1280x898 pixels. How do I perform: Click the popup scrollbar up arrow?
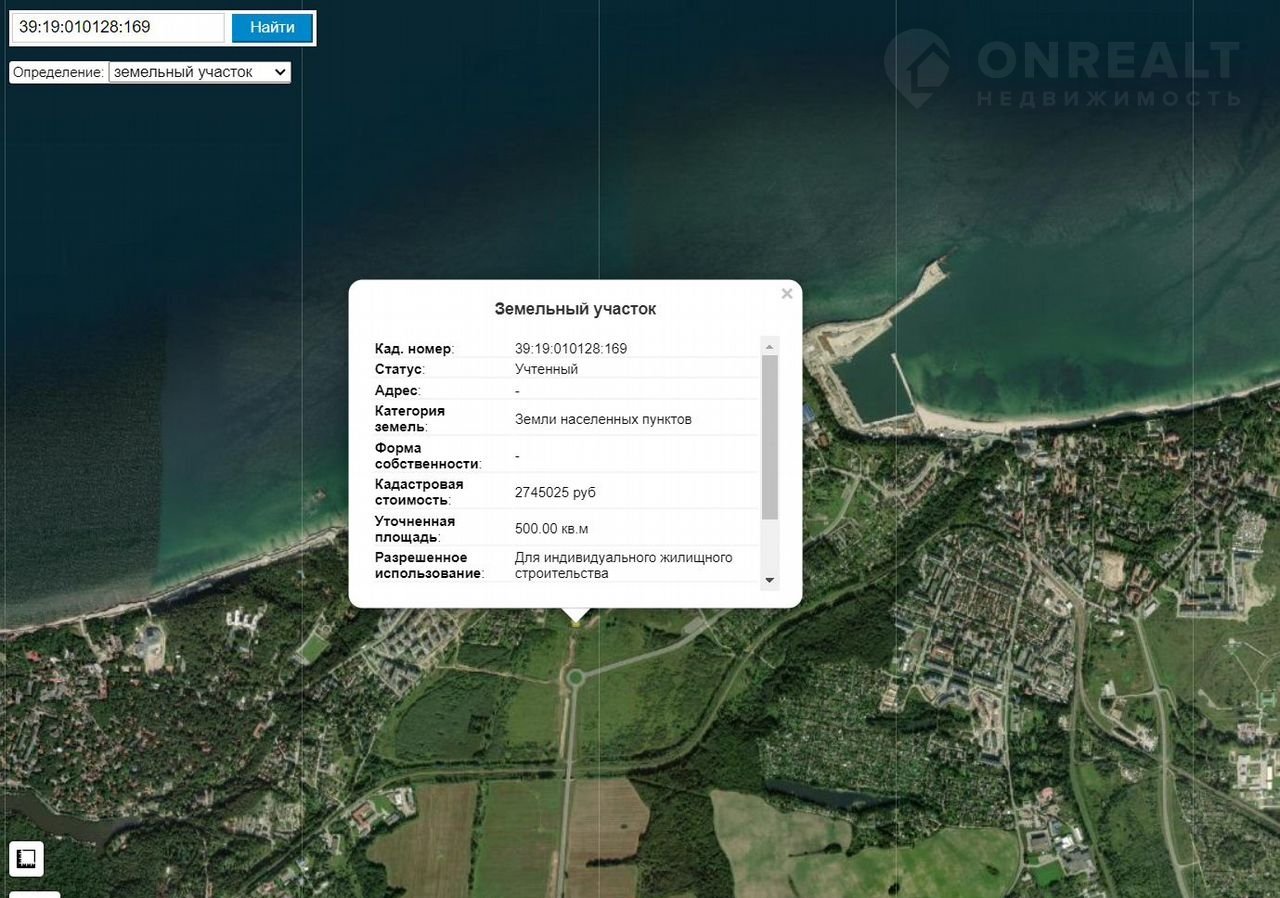[x=769, y=347]
